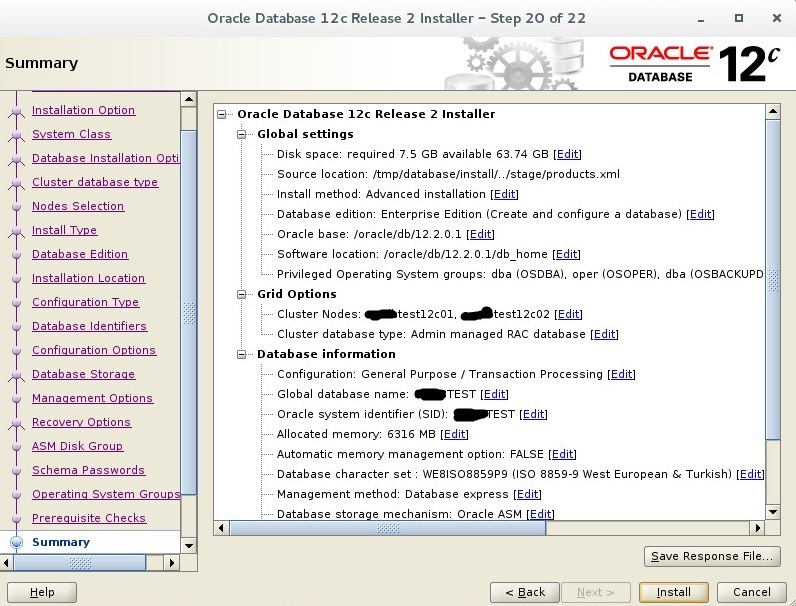The width and height of the screenshot is (796, 606).
Task: Click summary pane scroll up arrow
Action: click(773, 111)
